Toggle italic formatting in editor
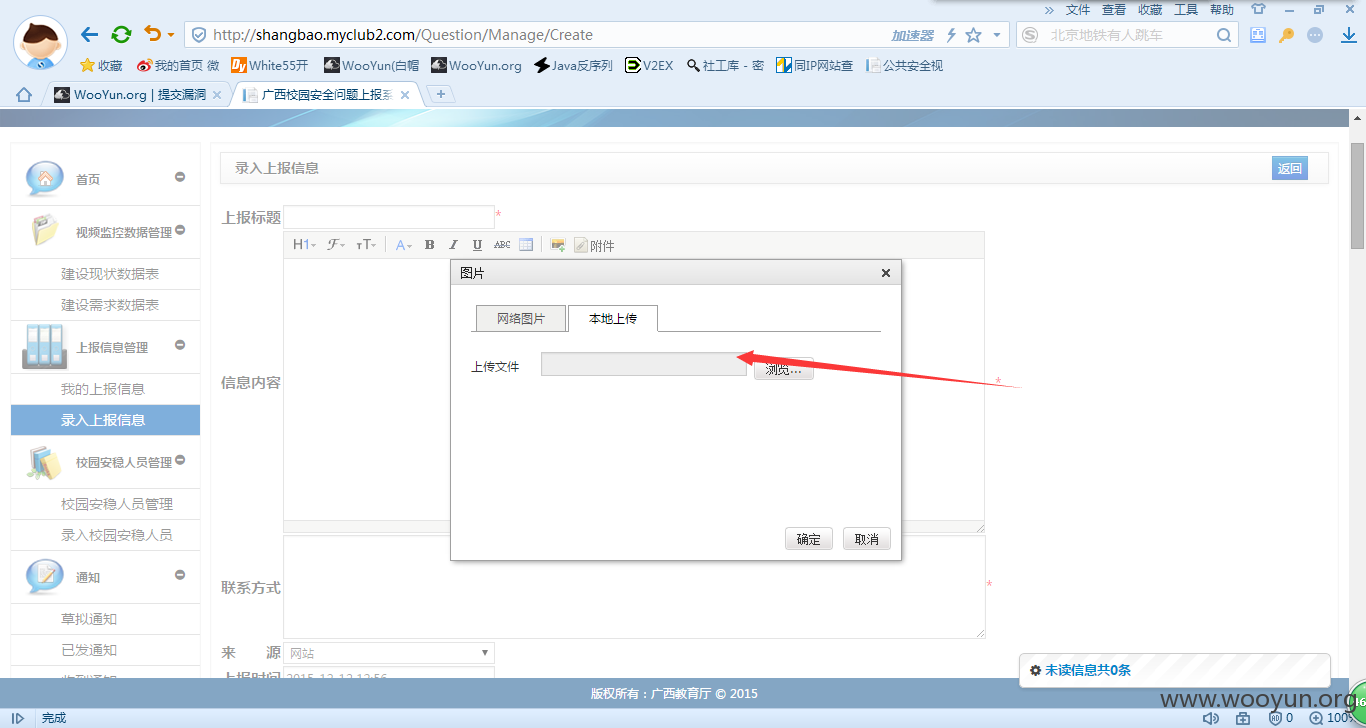The height and width of the screenshot is (728, 1366). pyautogui.click(x=453, y=245)
